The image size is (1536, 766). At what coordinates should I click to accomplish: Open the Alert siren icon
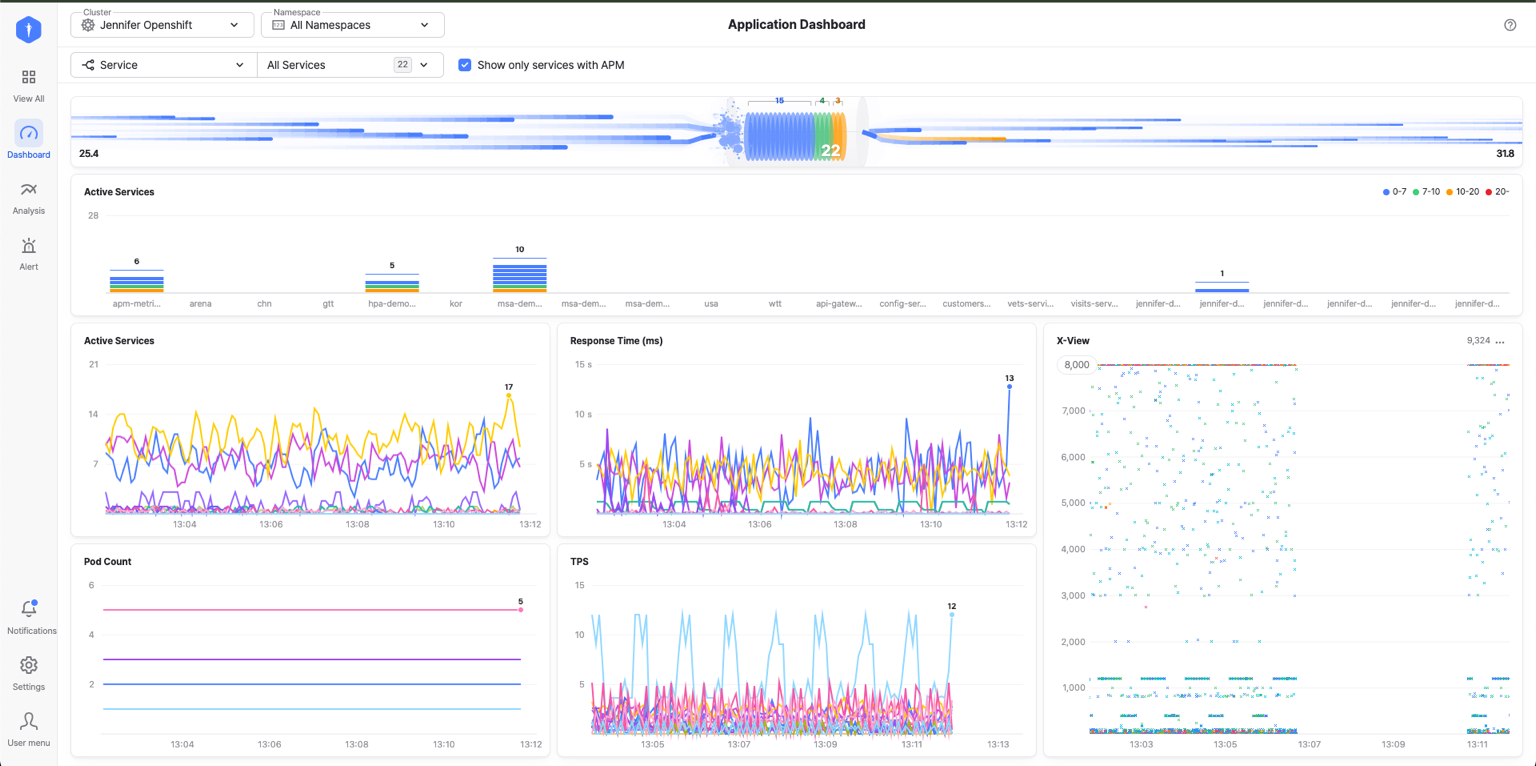pyautogui.click(x=29, y=245)
